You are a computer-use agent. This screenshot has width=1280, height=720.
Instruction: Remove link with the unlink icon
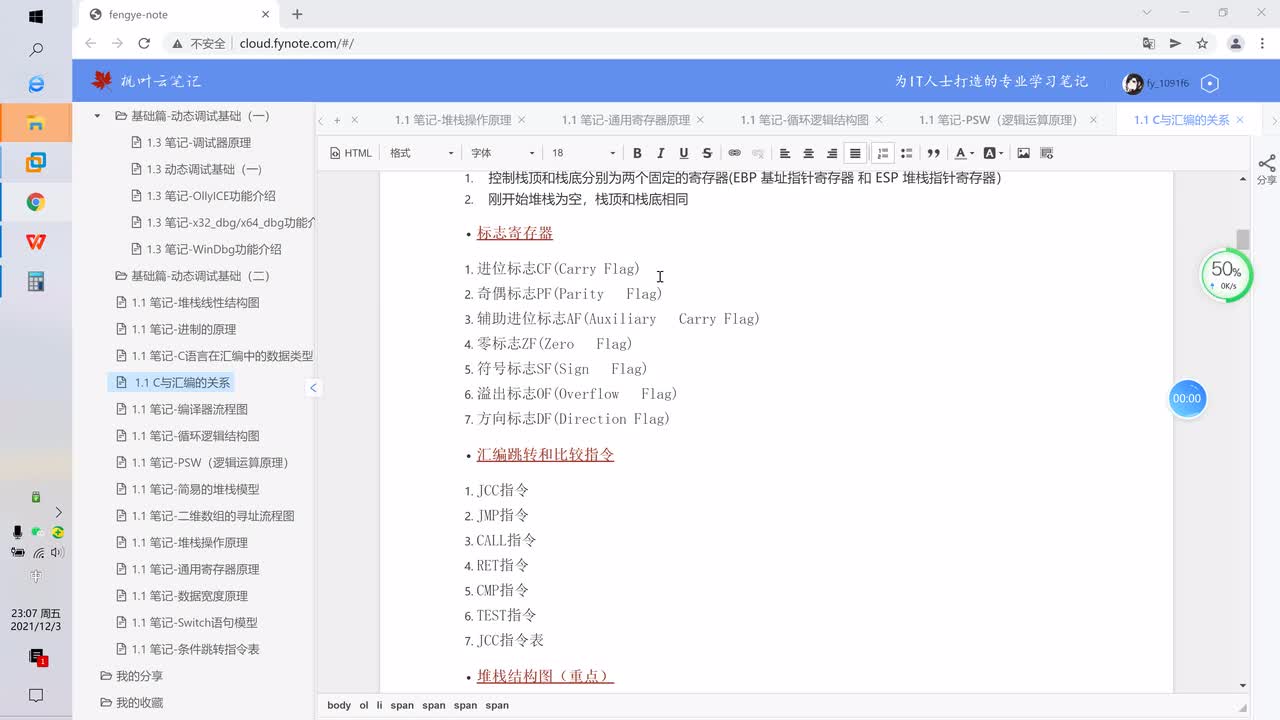click(758, 153)
